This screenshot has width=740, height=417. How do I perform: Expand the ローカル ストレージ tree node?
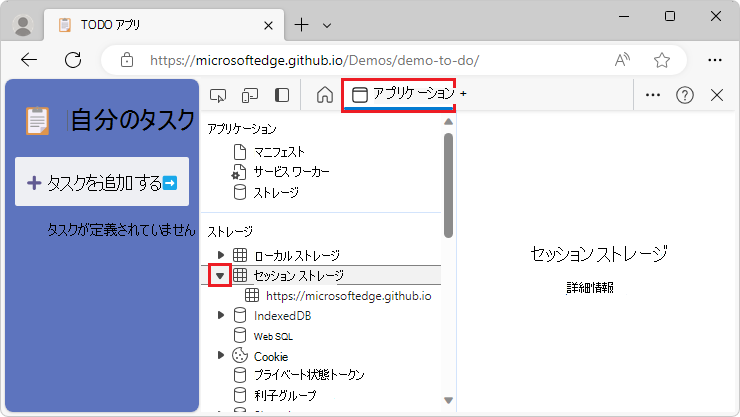pos(221,255)
